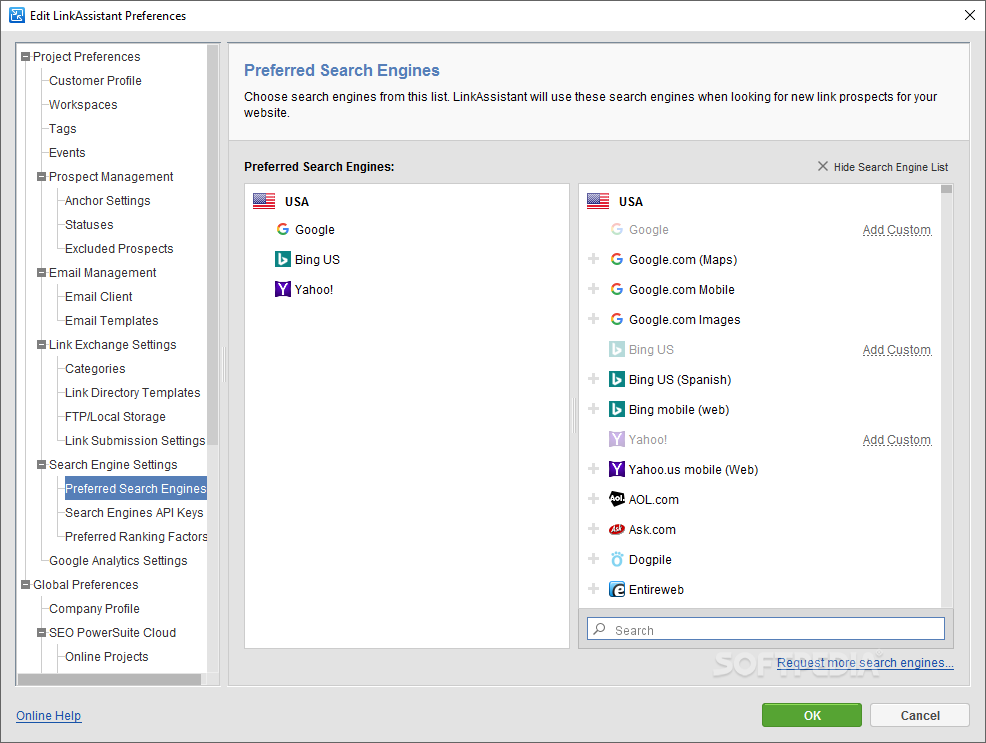The height and width of the screenshot is (743, 986).
Task: Add Google.com (Maps) with its plus icon
Action: click(593, 259)
